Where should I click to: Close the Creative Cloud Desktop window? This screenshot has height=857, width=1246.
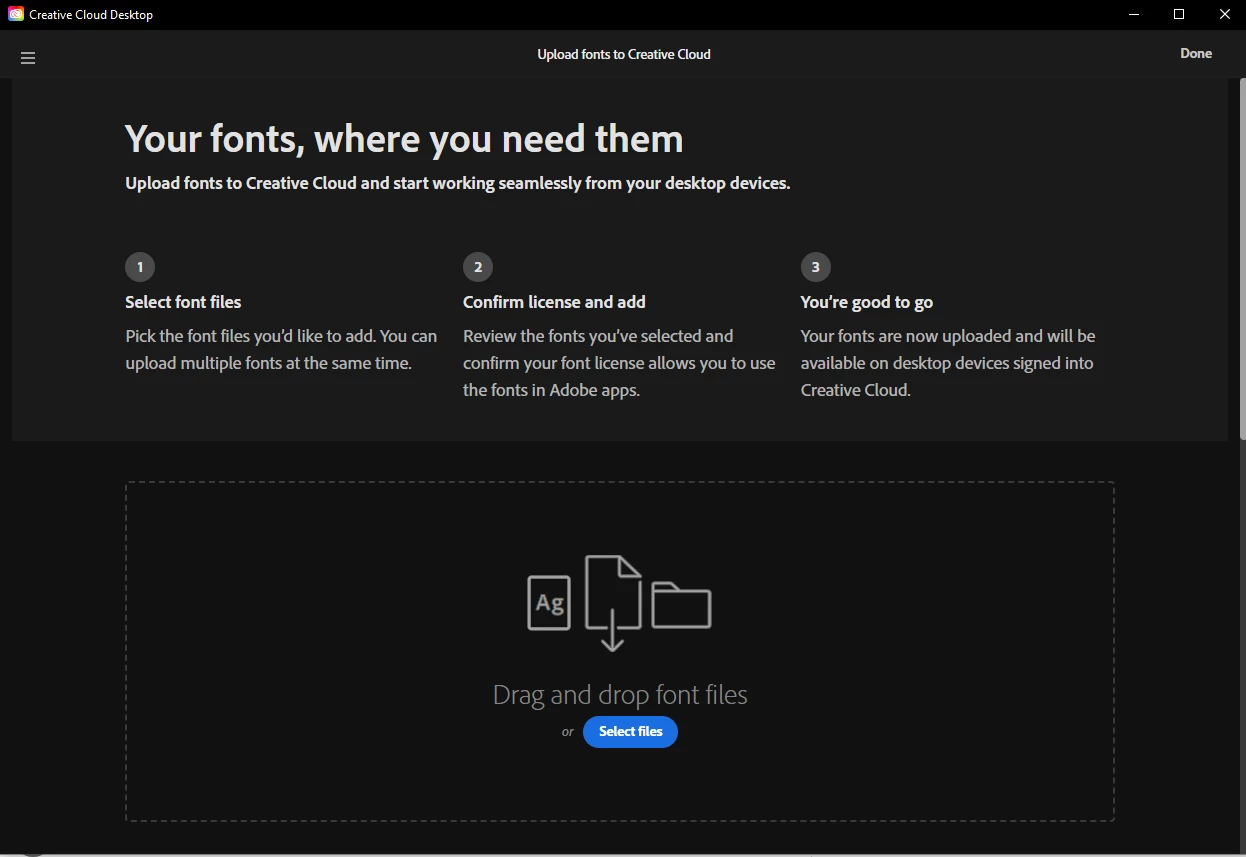tap(1224, 15)
